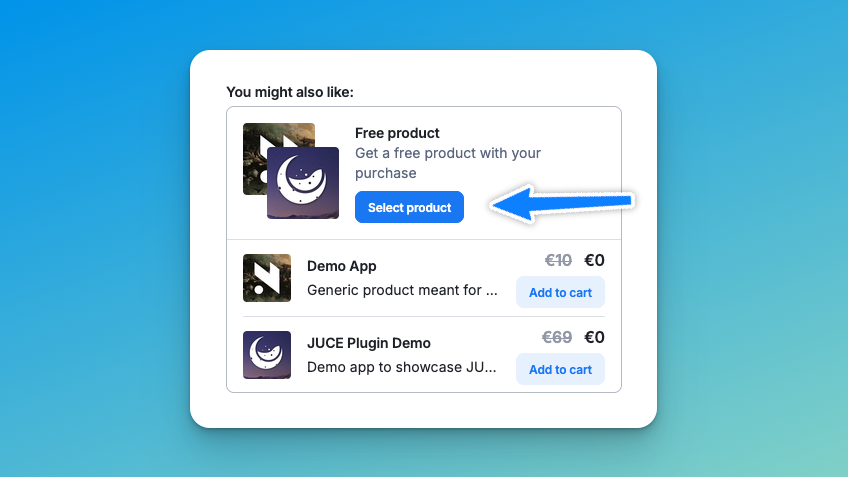Click the large moon icon beside Free product

[x=303, y=183]
